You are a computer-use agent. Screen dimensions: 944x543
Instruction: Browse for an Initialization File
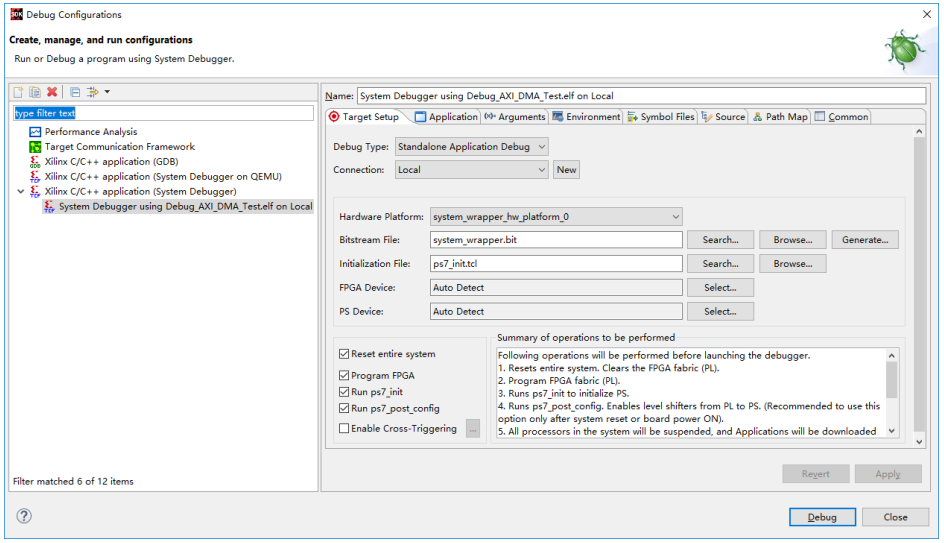(x=792, y=264)
